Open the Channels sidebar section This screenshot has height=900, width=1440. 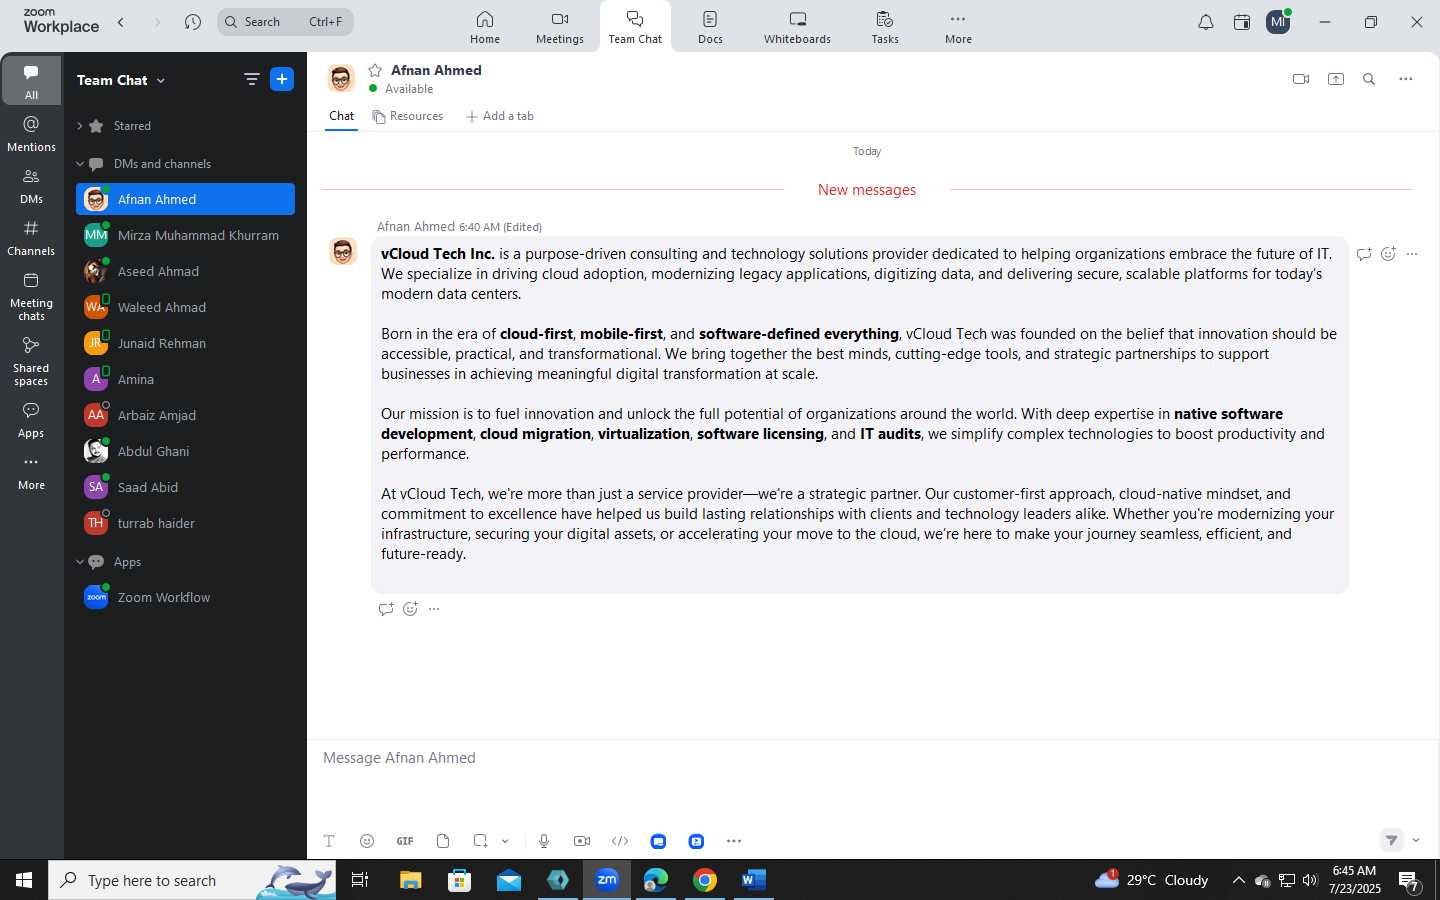click(x=31, y=238)
